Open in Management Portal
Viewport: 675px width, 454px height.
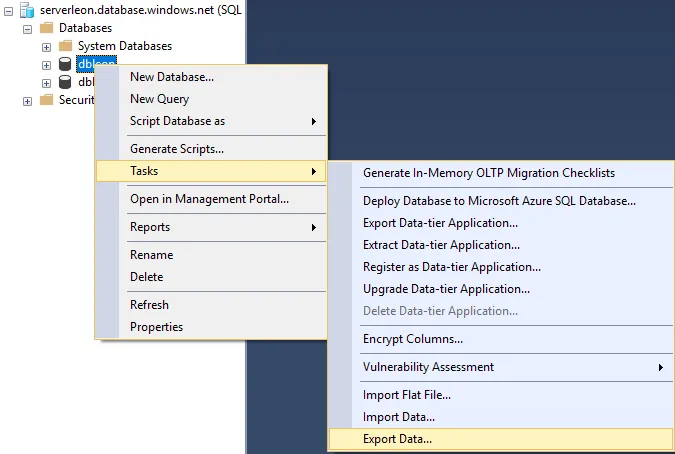click(x=209, y=199)
